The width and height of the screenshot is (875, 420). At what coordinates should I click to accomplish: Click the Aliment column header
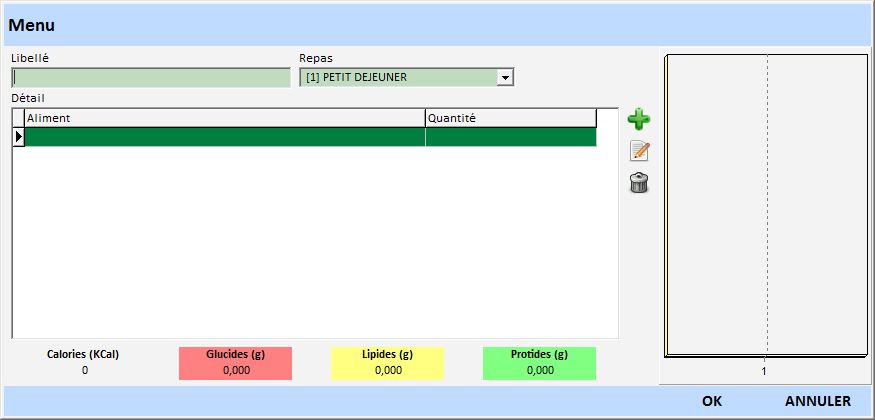tap(224, 118)
